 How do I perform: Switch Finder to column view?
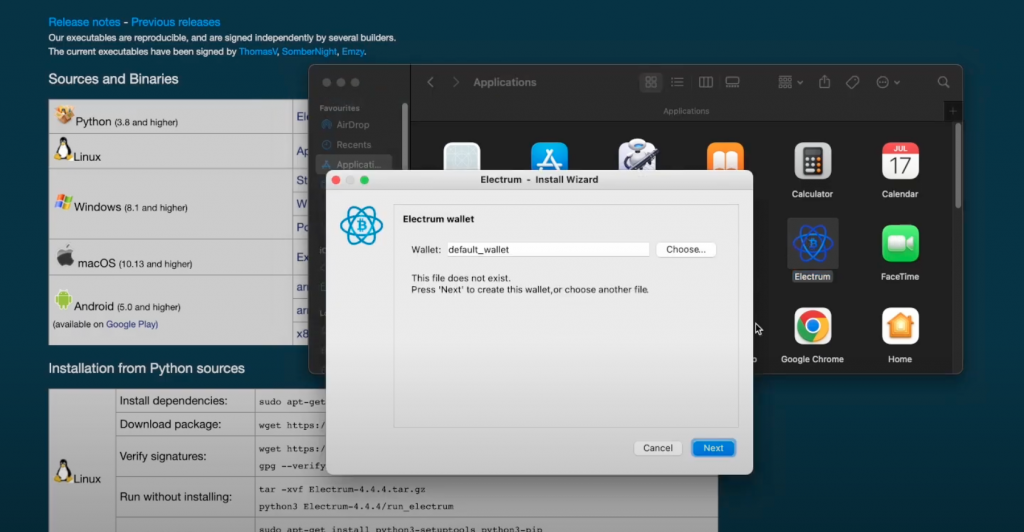705,82
